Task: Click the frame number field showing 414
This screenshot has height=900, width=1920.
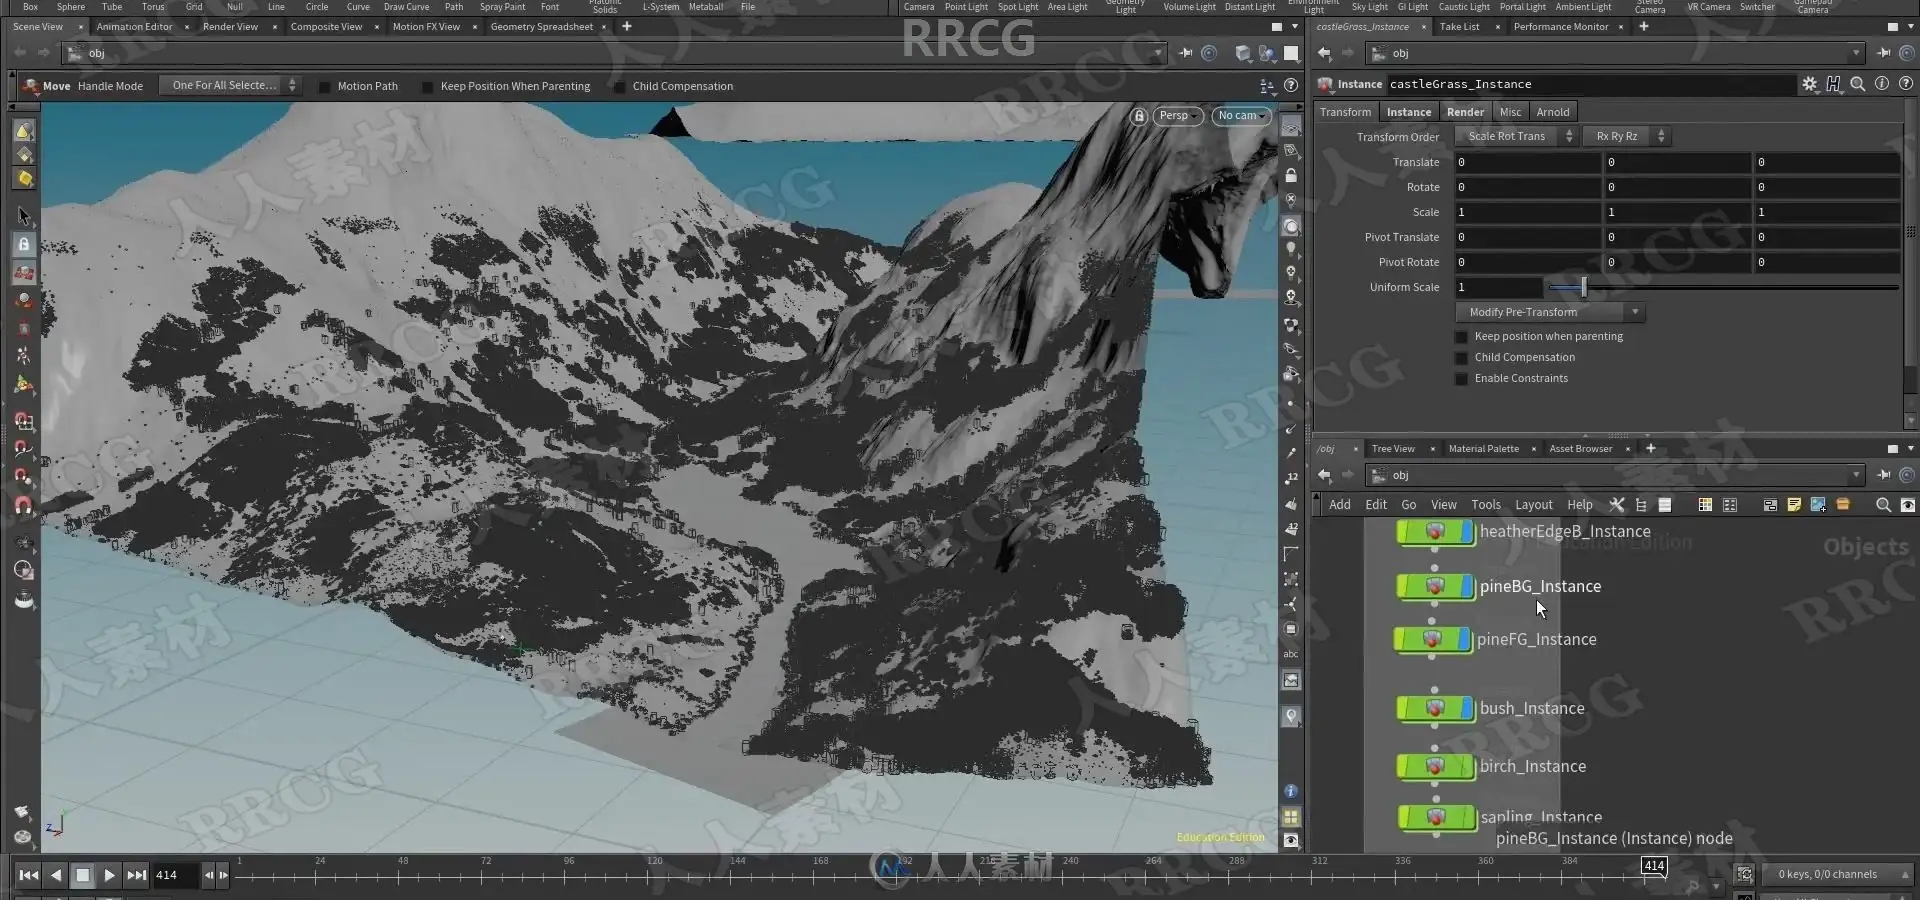Action: coord(175,875)
